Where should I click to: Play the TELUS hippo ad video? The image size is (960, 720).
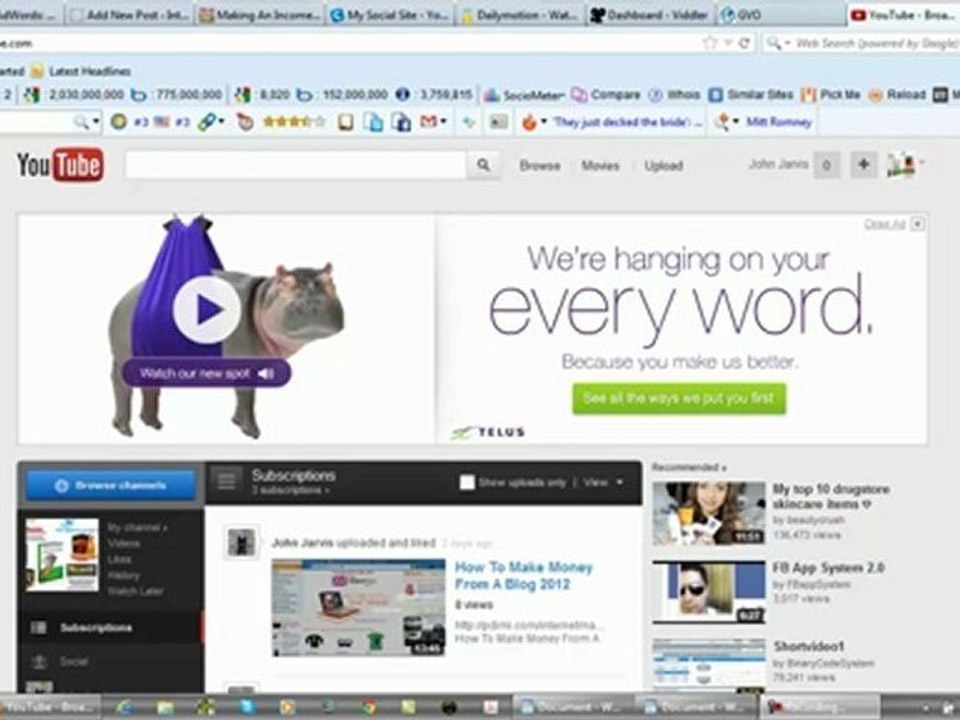pos(206,309)
